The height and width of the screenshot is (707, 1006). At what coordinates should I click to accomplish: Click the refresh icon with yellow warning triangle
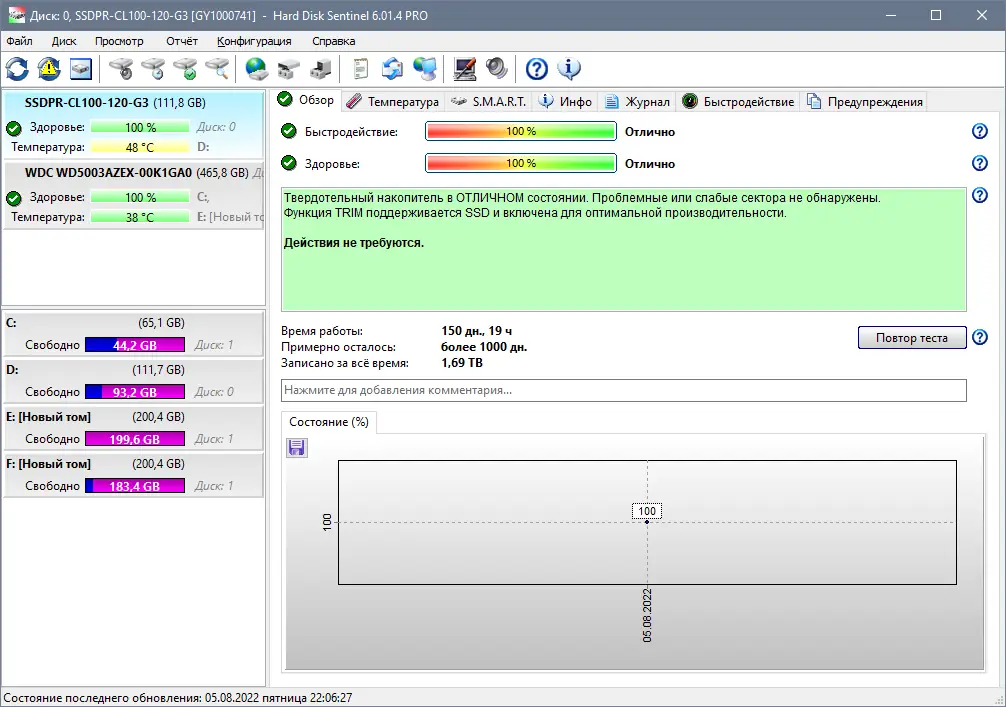click(x=49, y=69)
